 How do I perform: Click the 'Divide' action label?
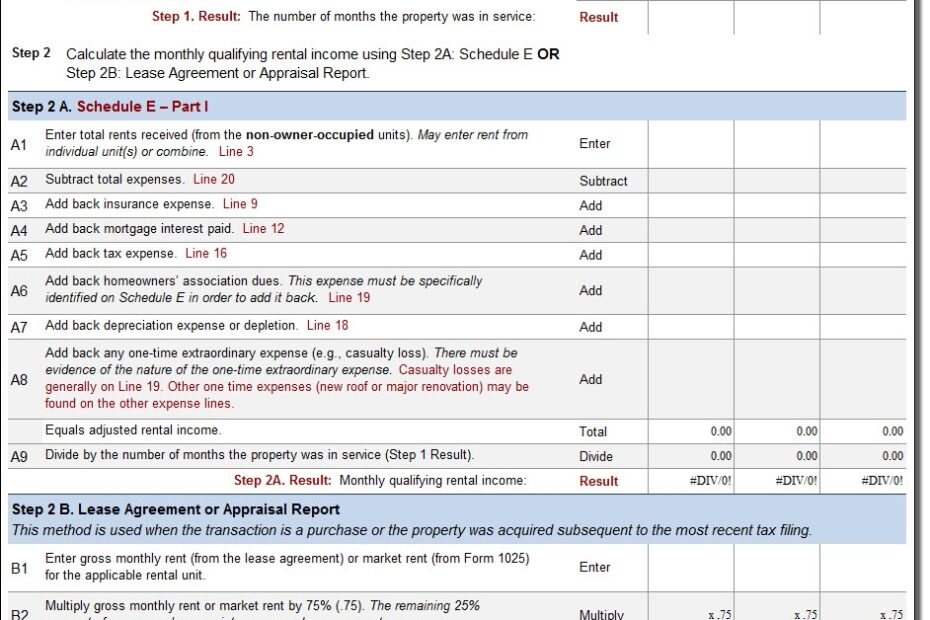coord(596,457)
